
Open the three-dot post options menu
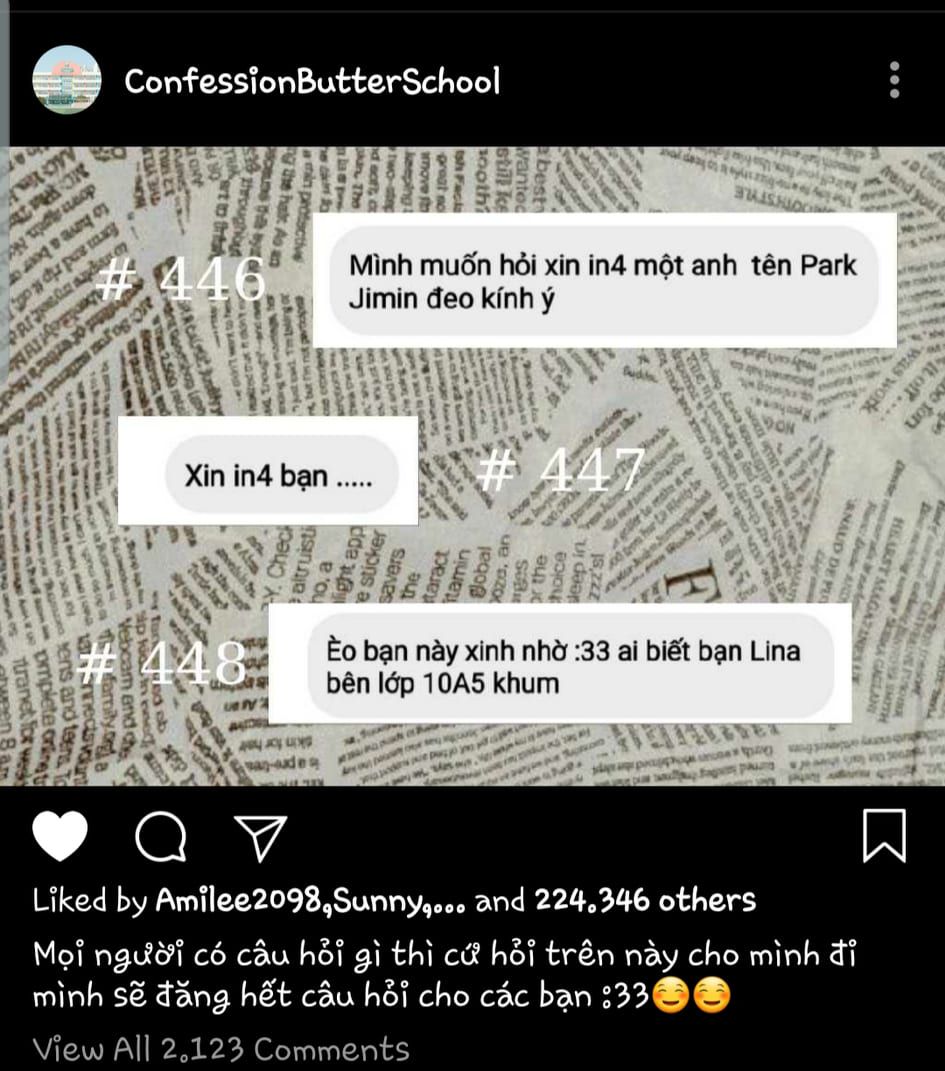894,80
